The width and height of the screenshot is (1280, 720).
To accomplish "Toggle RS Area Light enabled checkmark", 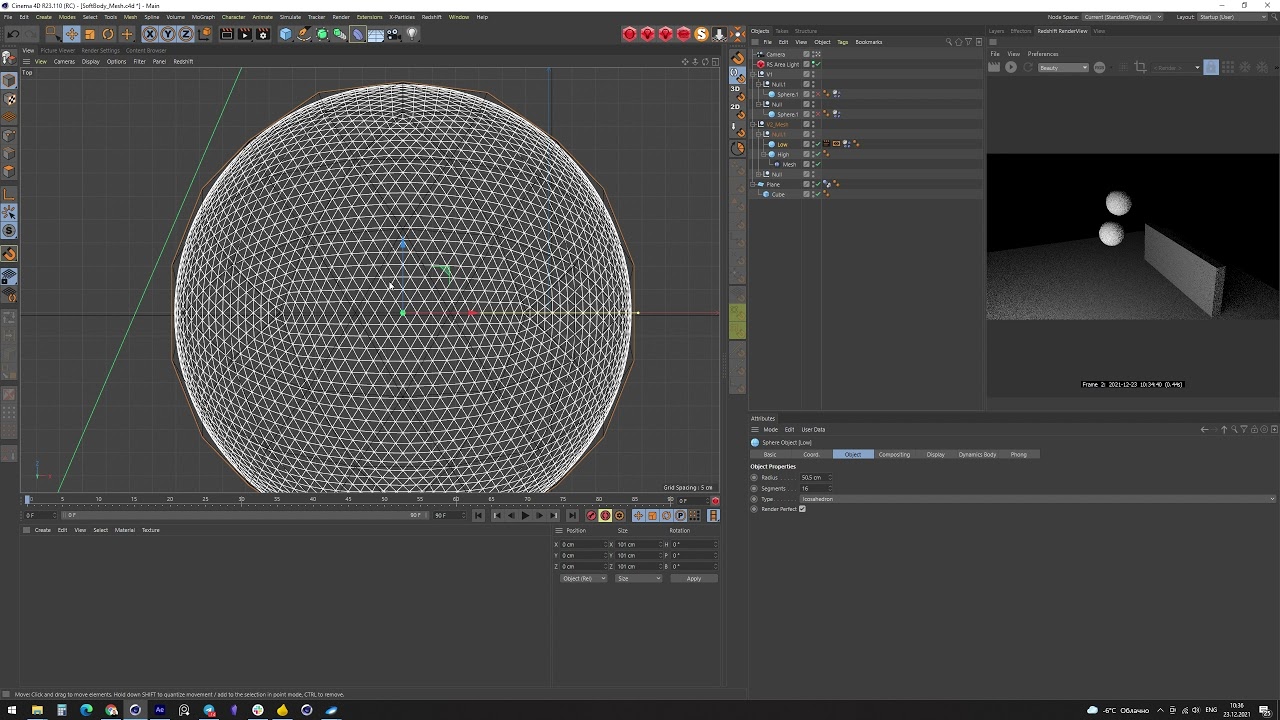I will [817, 64].
